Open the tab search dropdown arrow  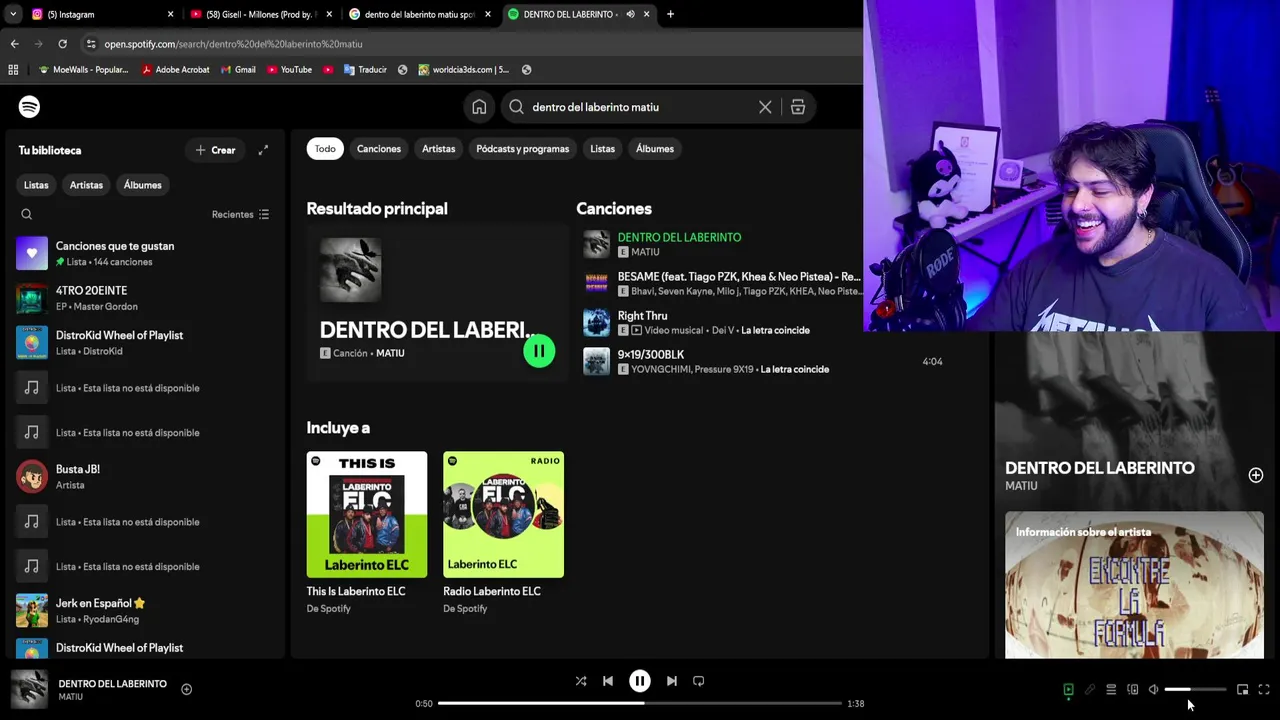click(12, 14)
